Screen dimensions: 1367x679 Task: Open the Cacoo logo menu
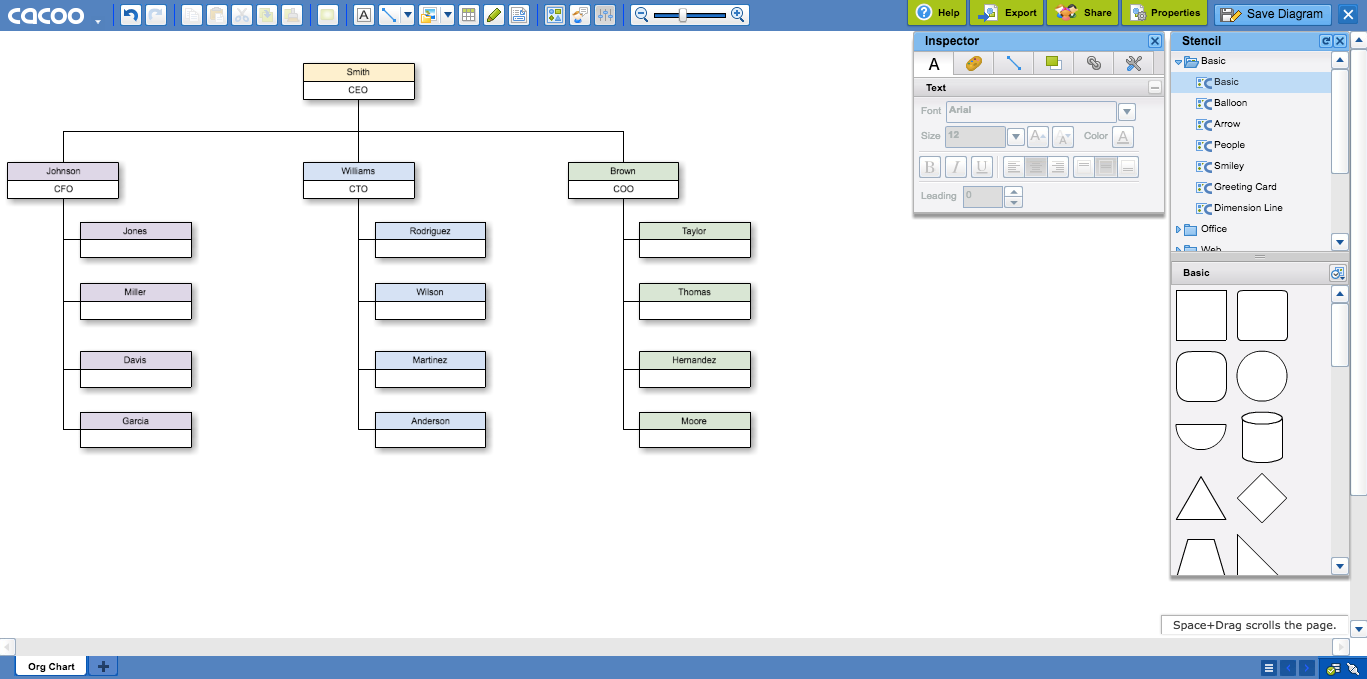coord(55,16)
